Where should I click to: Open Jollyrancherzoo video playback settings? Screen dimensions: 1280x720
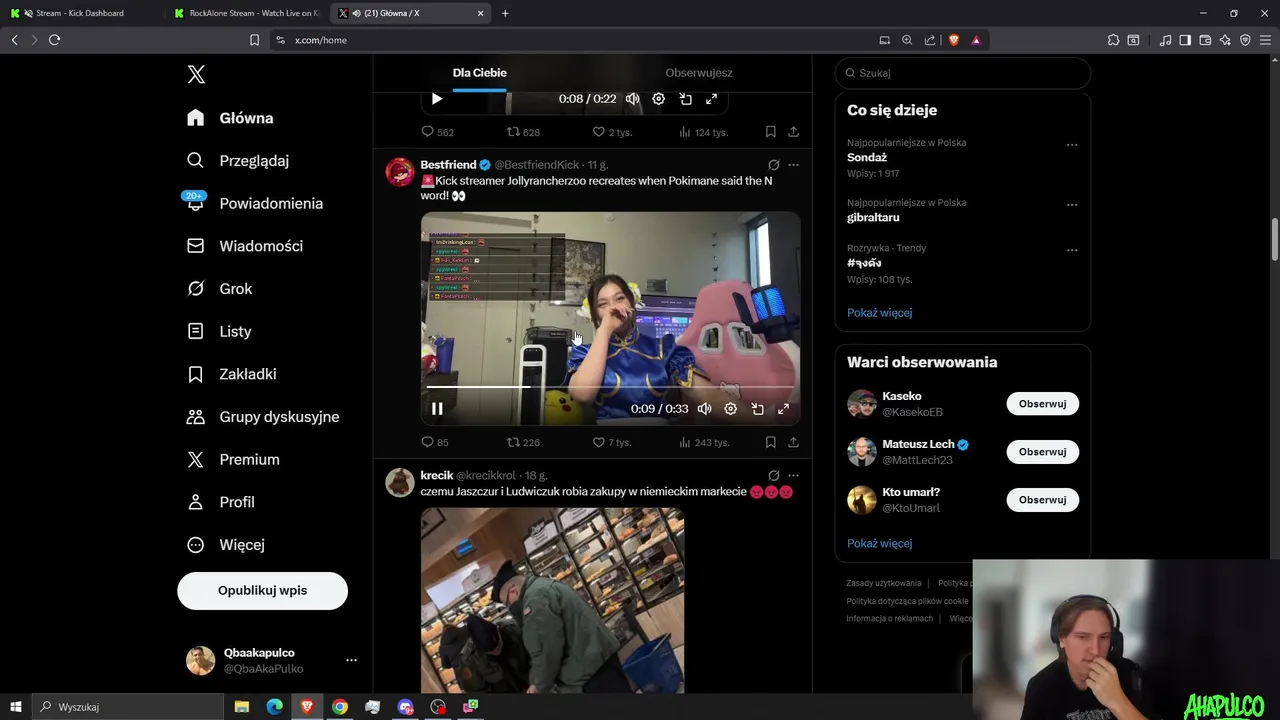(x=730, y=409)
